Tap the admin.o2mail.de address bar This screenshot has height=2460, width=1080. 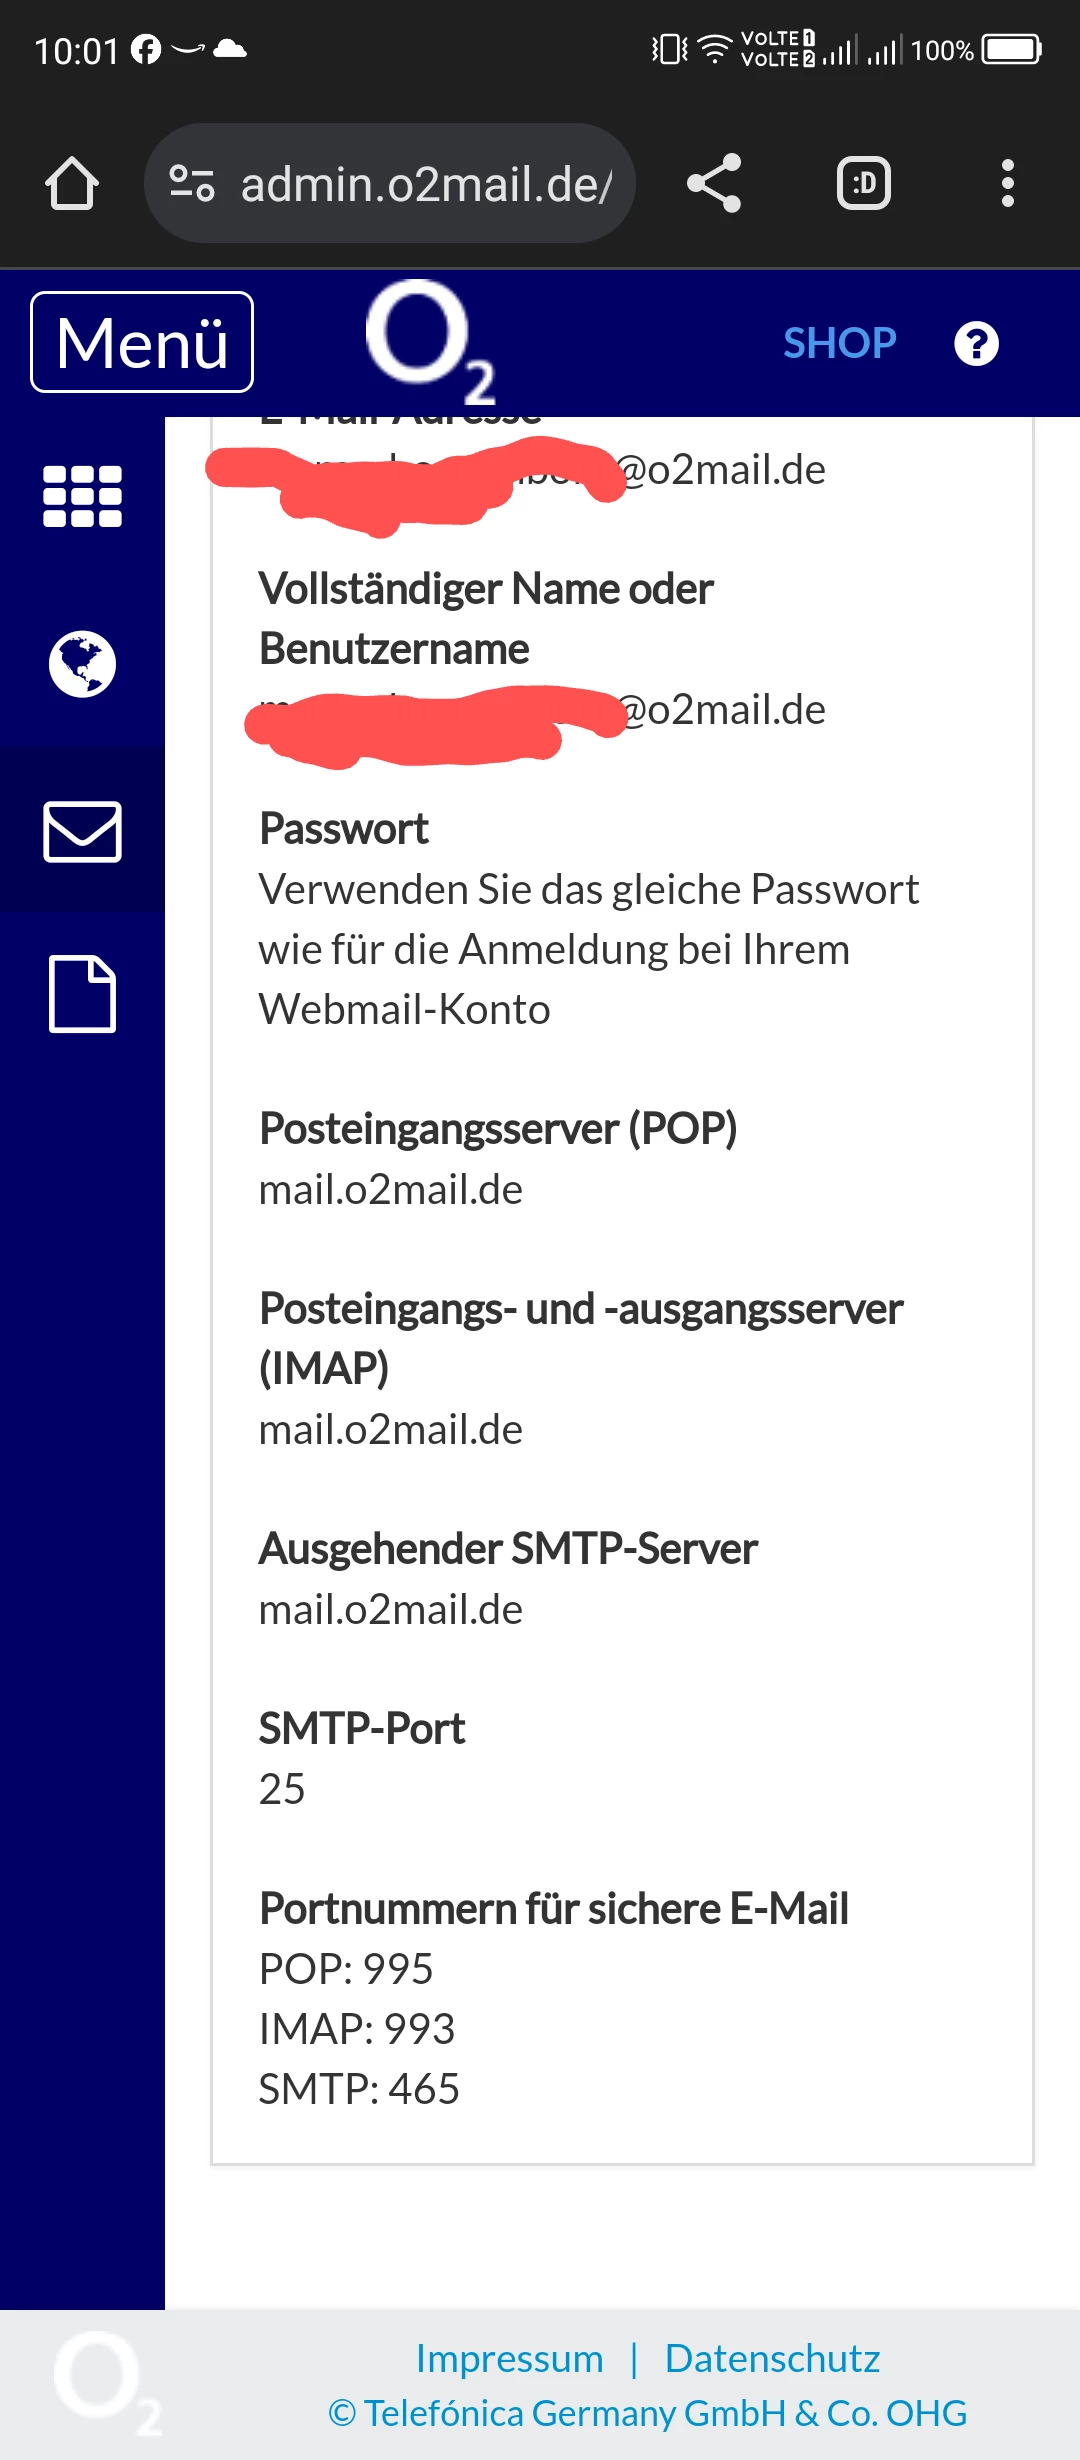(426, 184)
